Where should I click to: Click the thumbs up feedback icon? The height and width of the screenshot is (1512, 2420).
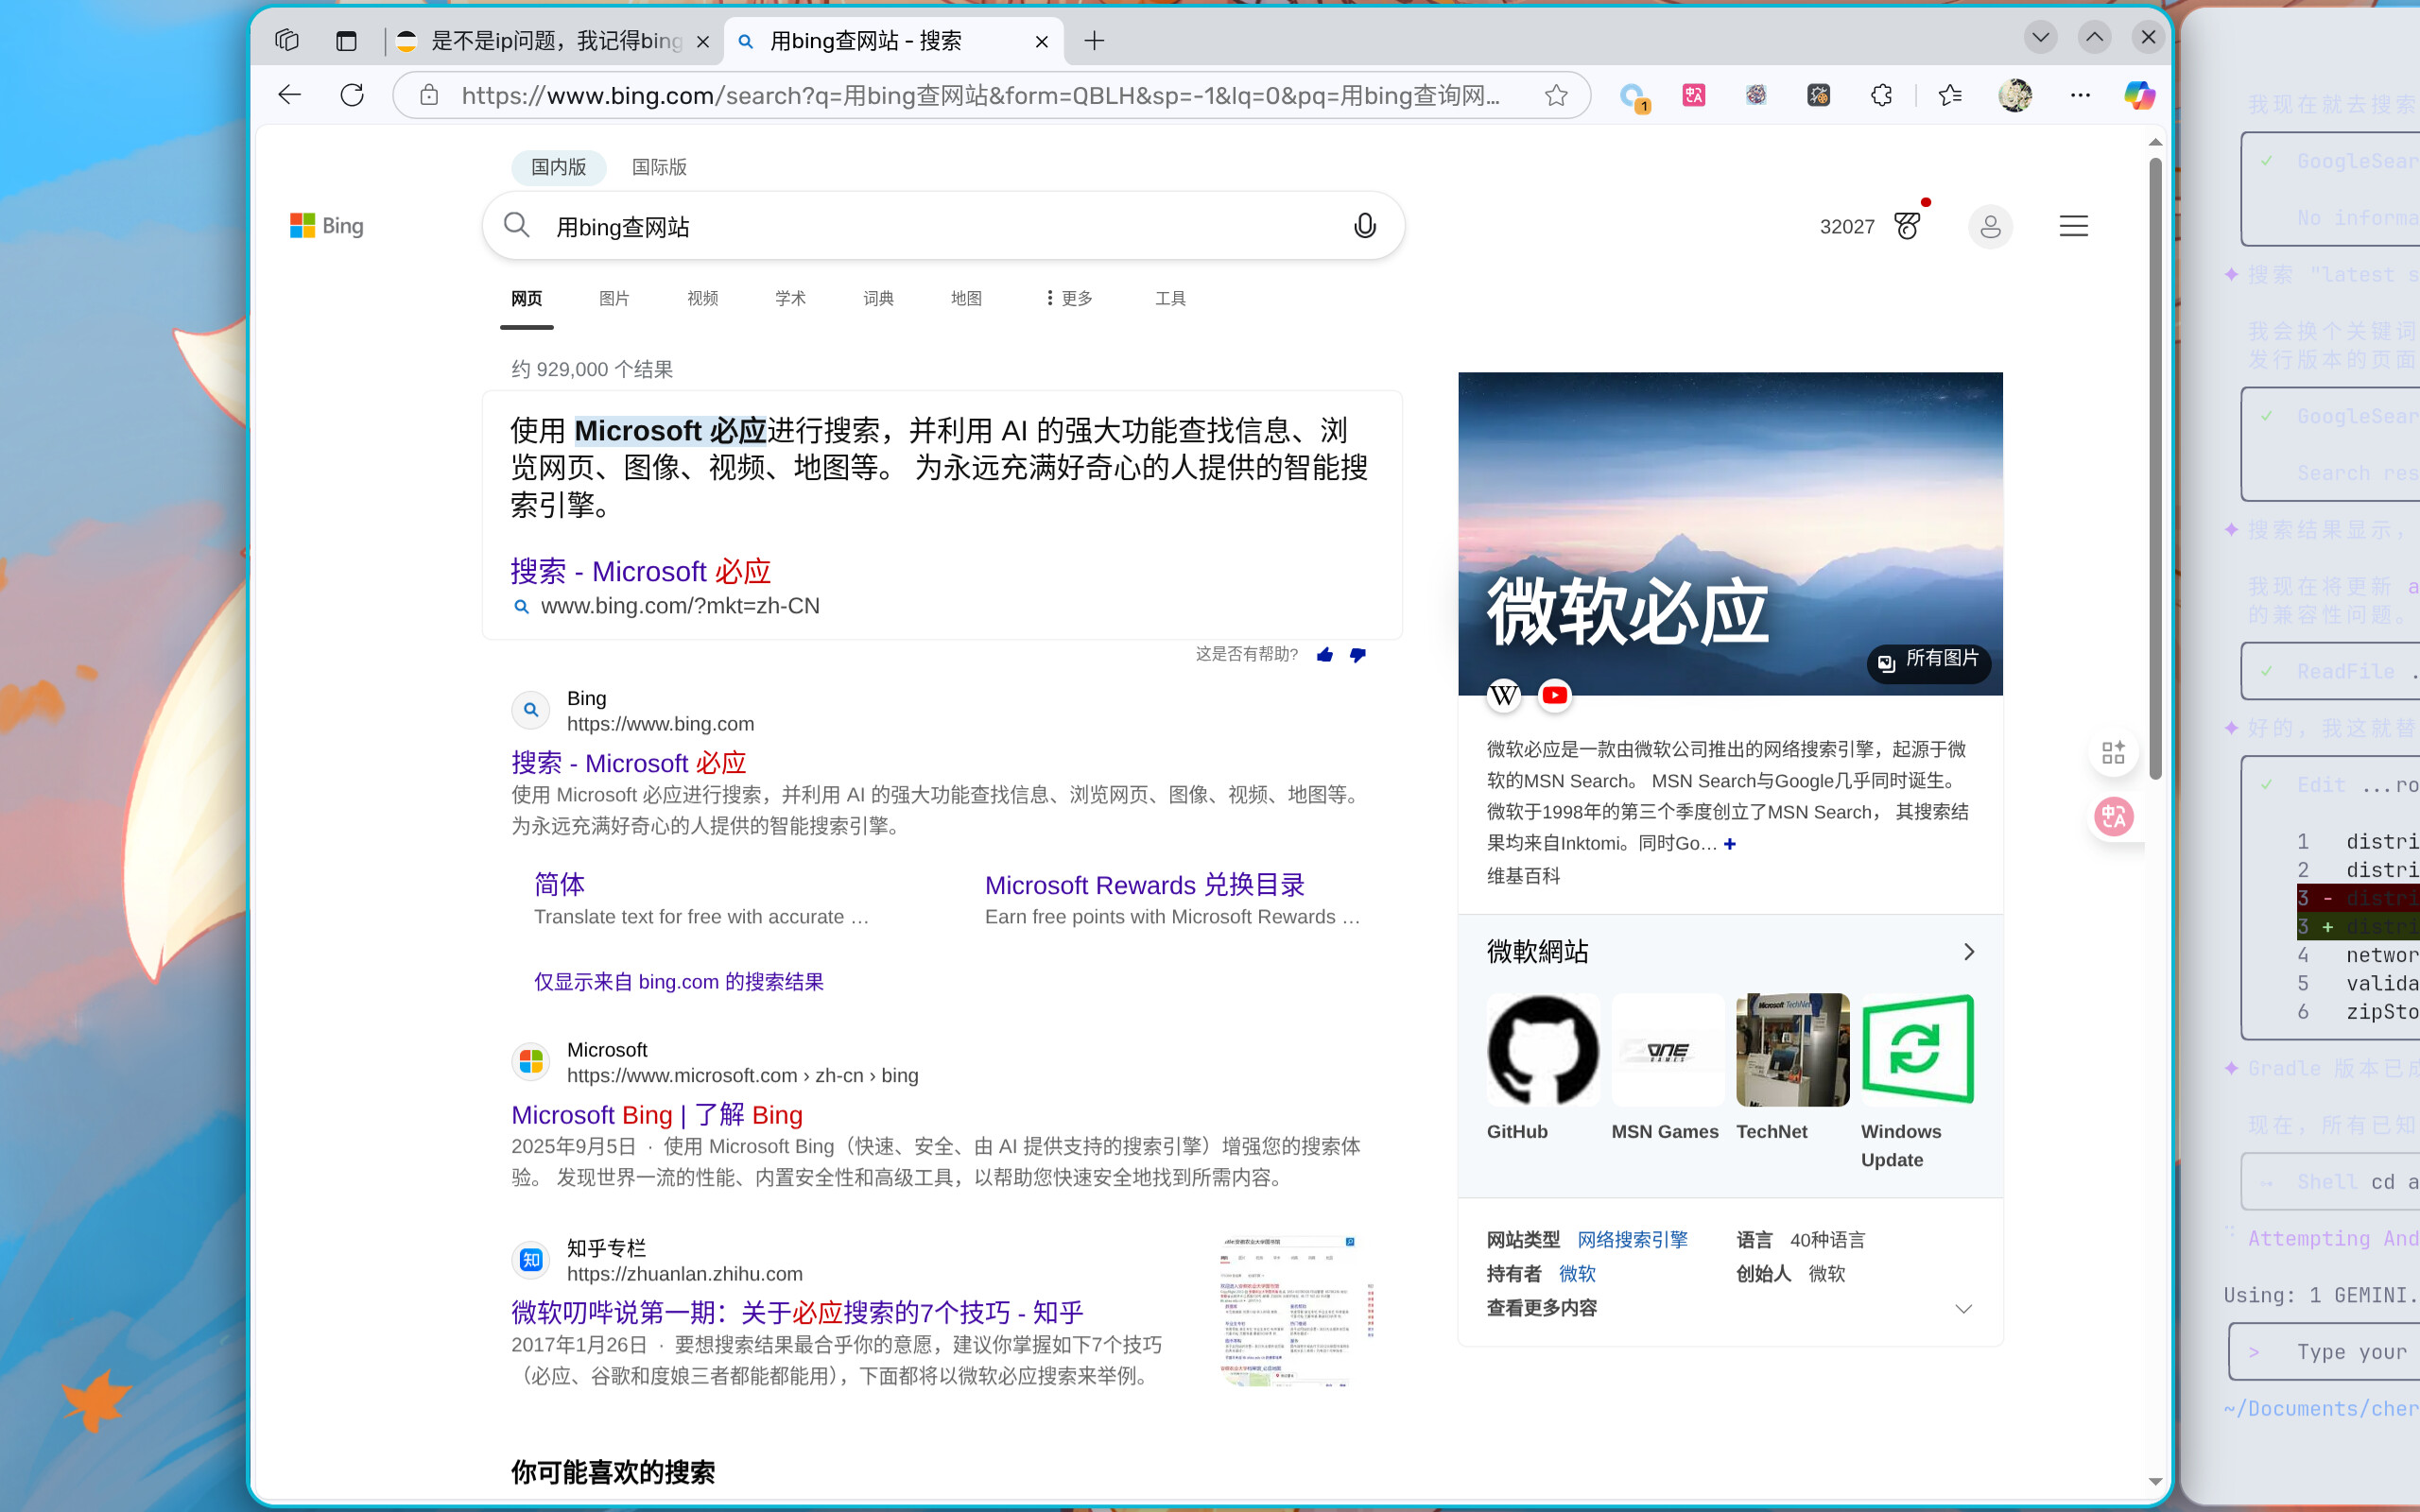coord(1325,655)
